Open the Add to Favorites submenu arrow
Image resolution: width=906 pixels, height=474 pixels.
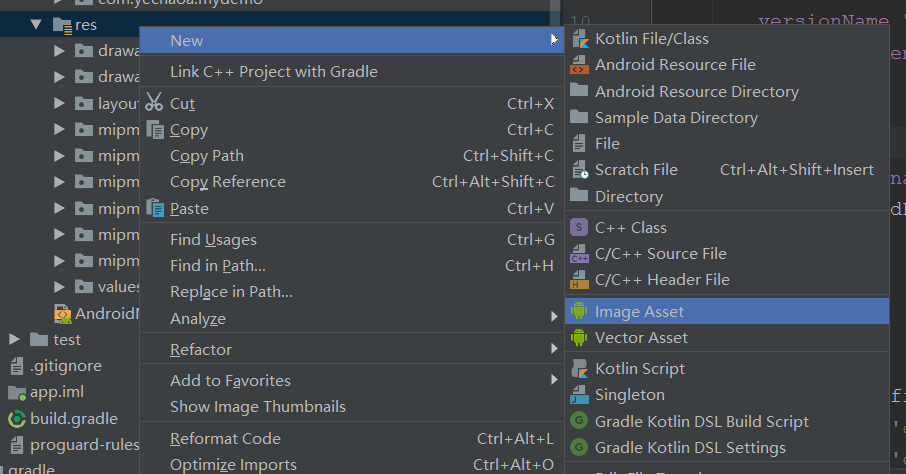point(554,379)
